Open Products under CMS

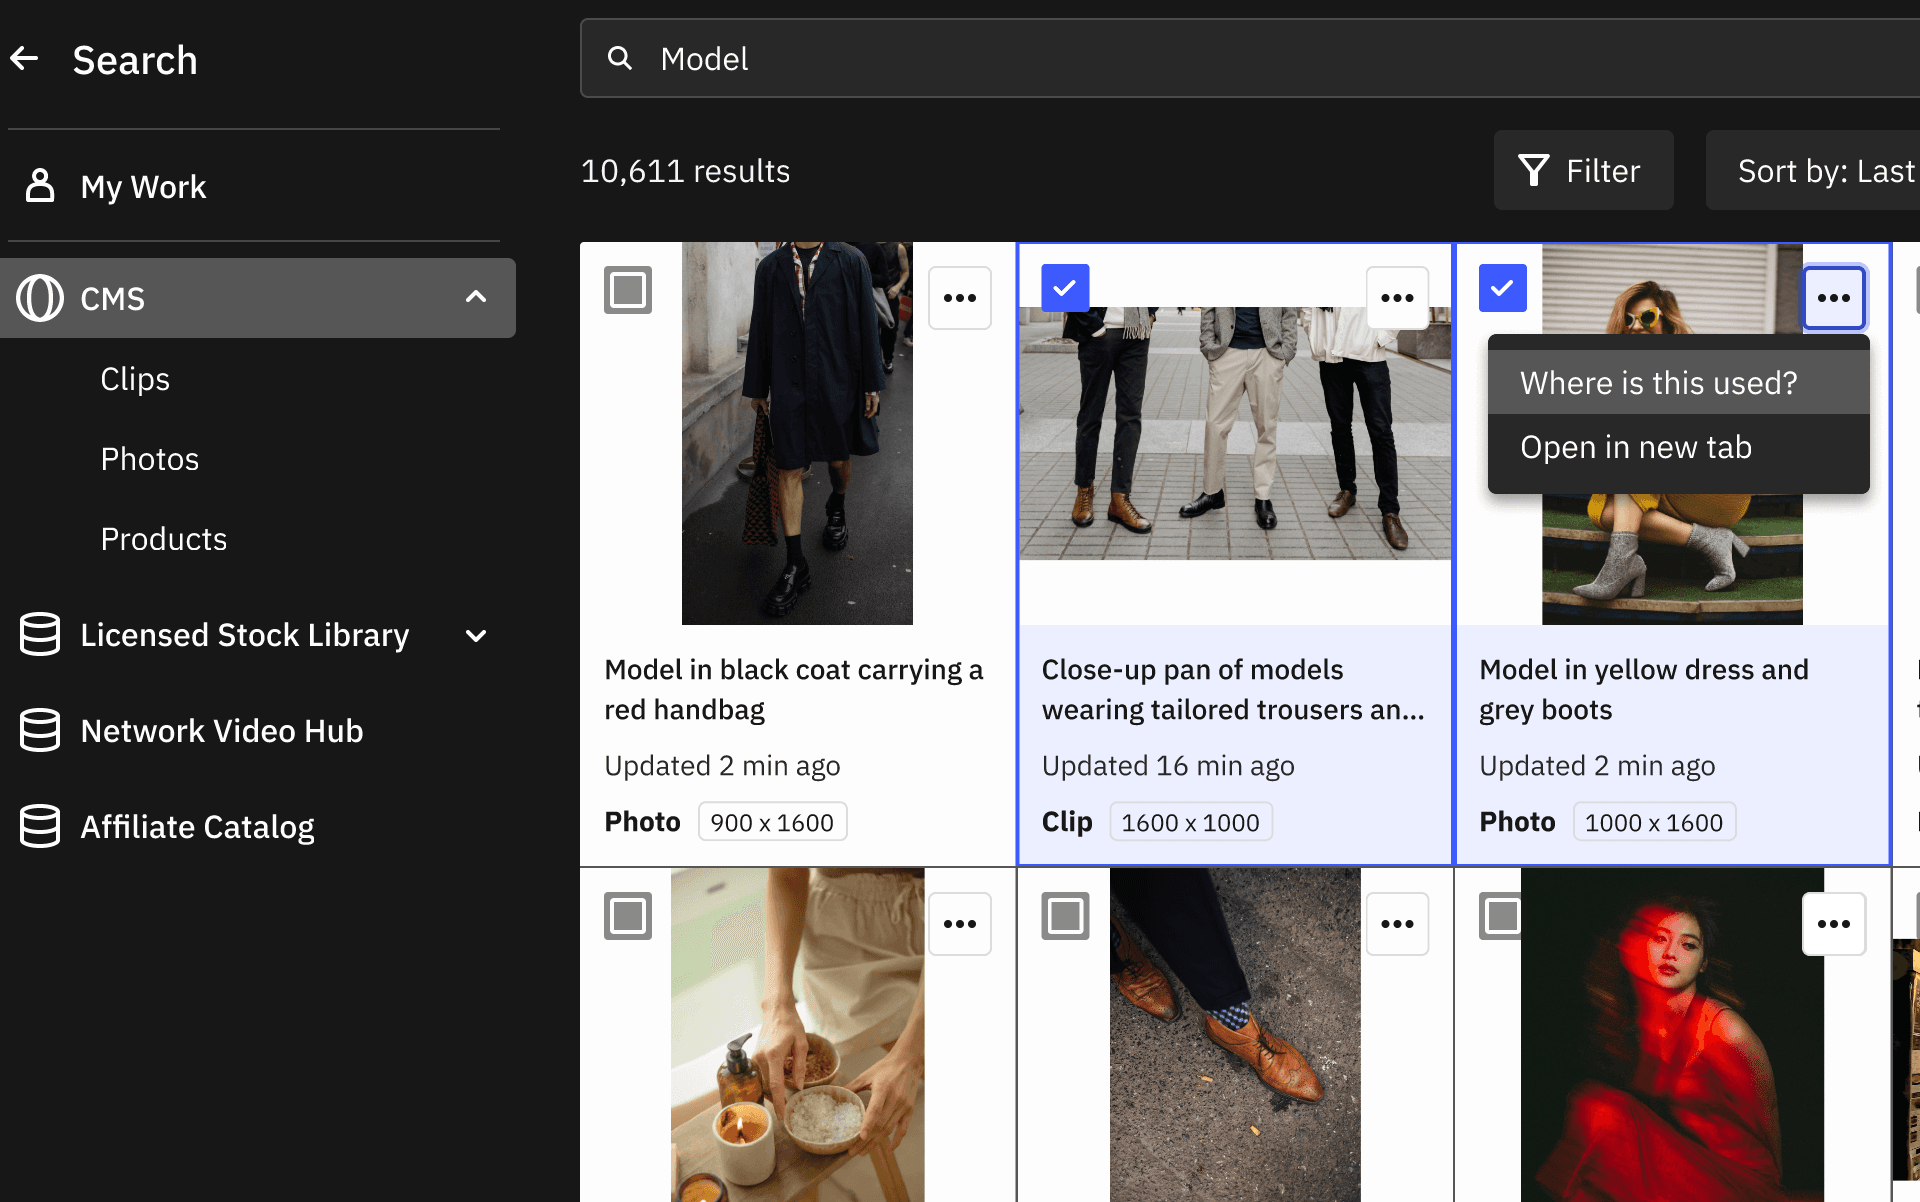click(x=164, y=539)
